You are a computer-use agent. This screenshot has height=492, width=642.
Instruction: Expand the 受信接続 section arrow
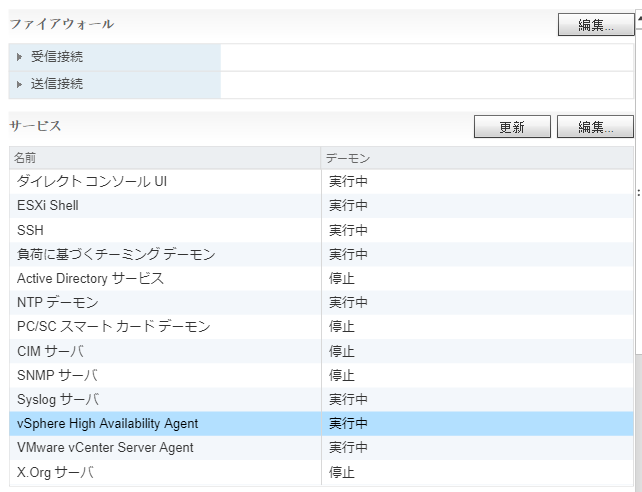(x=19, y=57)
